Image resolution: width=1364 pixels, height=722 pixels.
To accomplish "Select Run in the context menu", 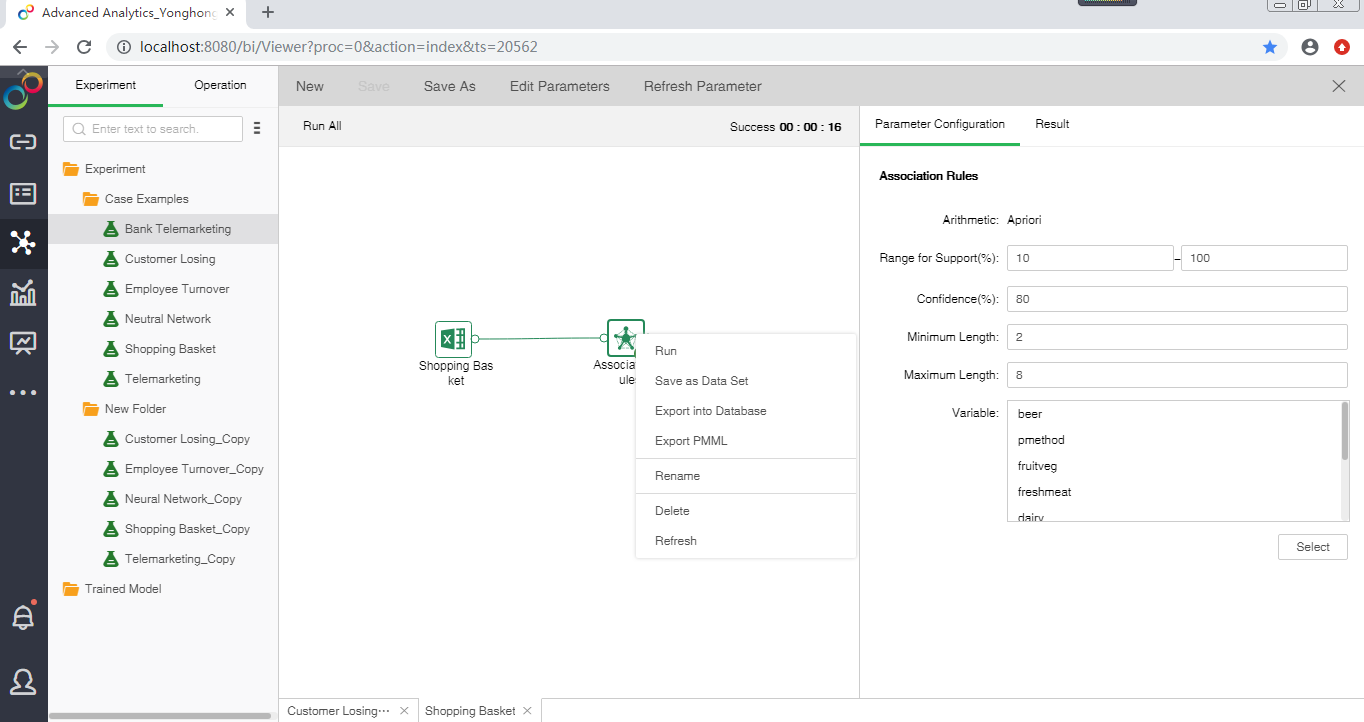I will [x=746, y=351].
